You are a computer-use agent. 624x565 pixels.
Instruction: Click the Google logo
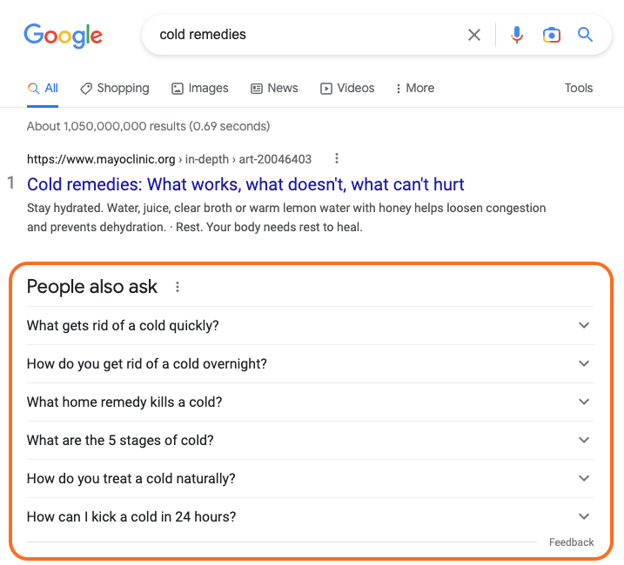click(63, 36)
